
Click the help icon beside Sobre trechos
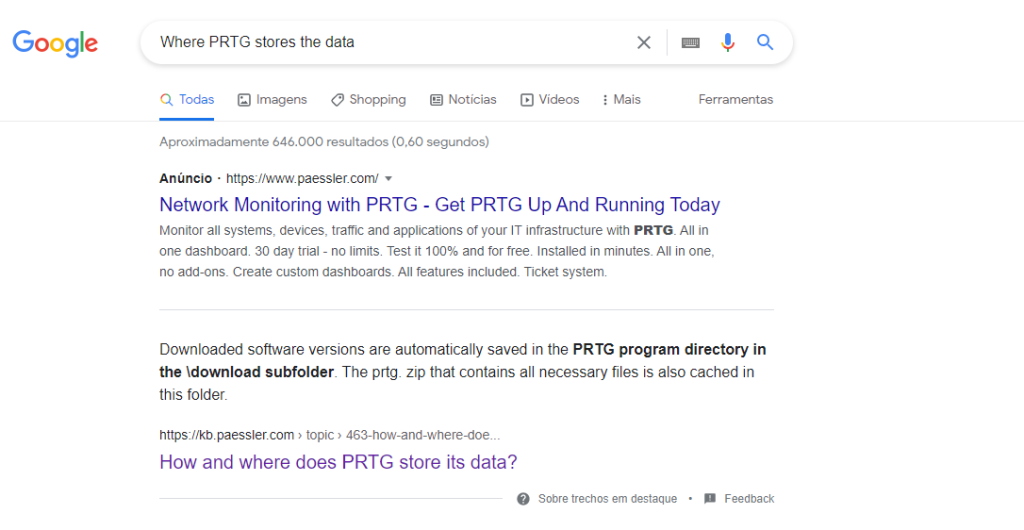523,498
